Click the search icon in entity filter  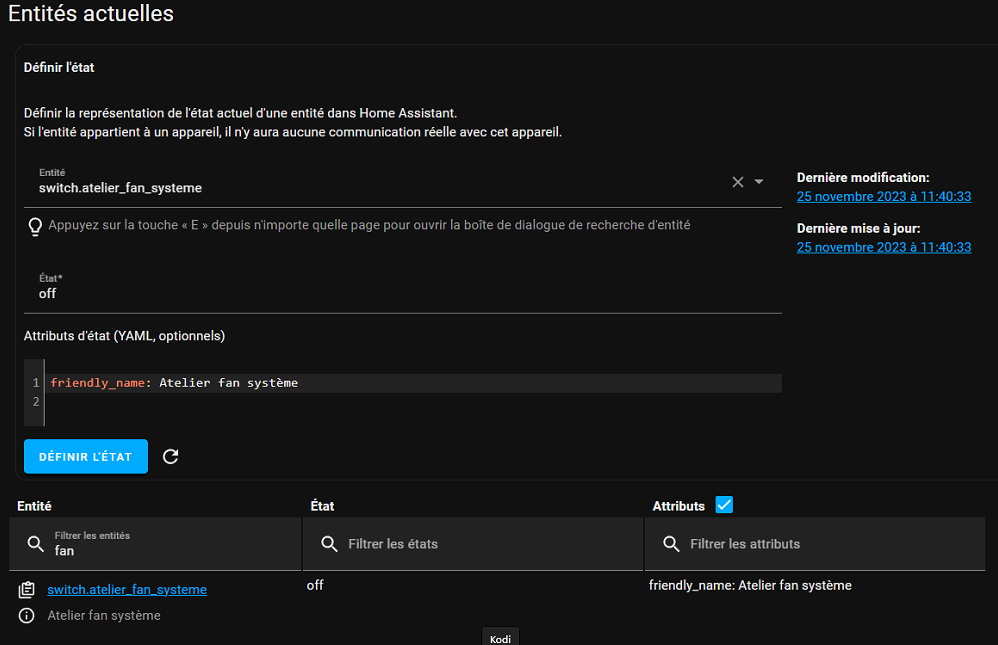pyautogui.click(x=36, y=544)
